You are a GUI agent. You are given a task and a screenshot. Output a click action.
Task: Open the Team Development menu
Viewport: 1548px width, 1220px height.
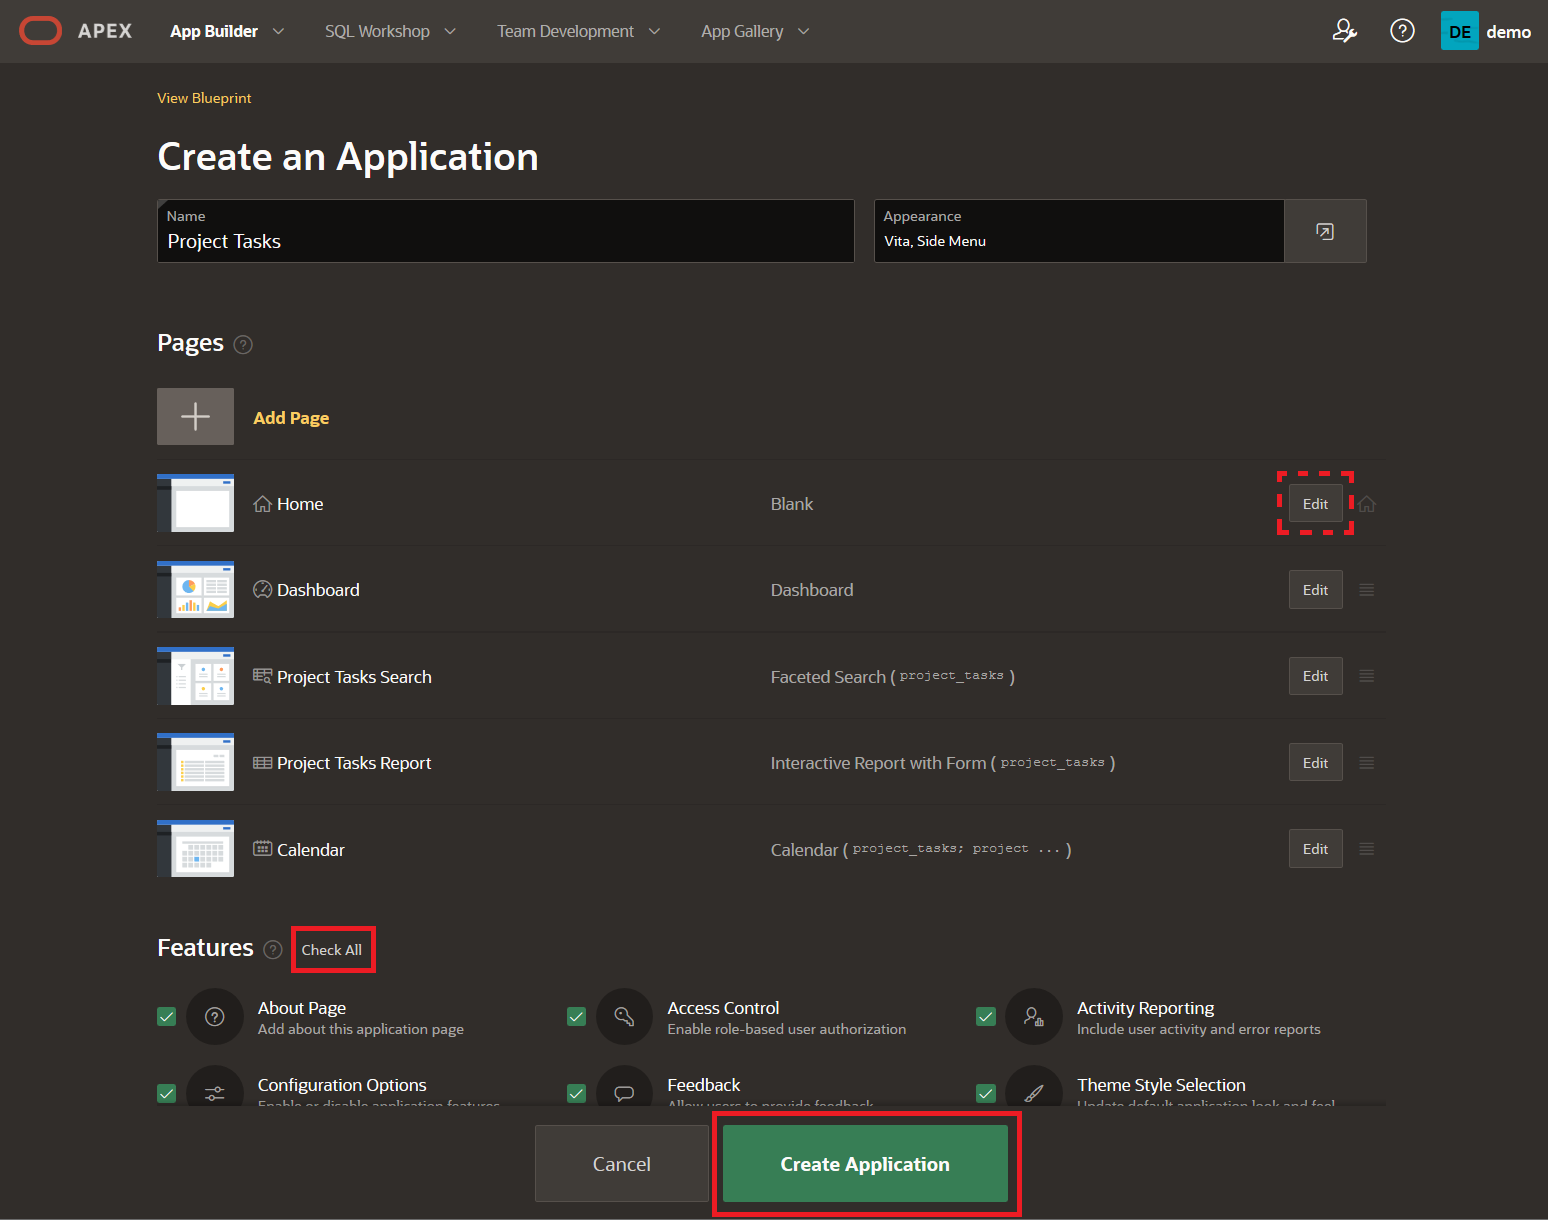(x=566, y=31)
